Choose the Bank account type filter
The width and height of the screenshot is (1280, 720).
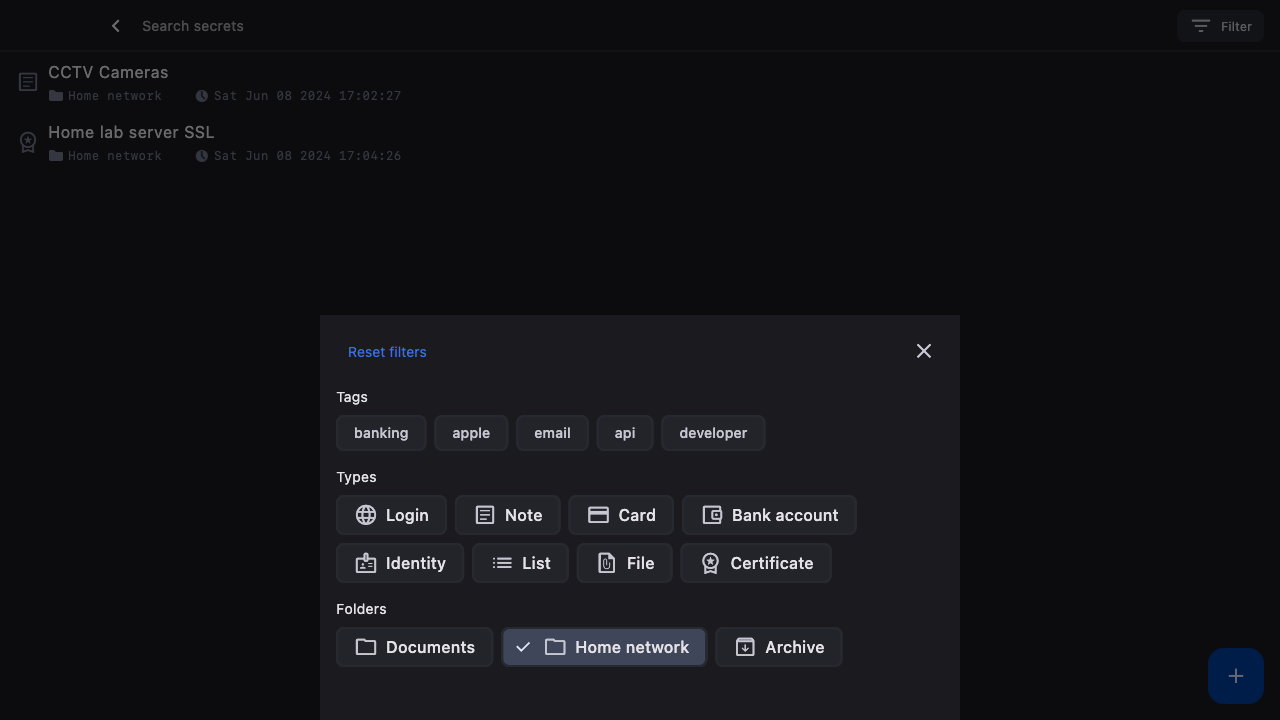(769, 515)
